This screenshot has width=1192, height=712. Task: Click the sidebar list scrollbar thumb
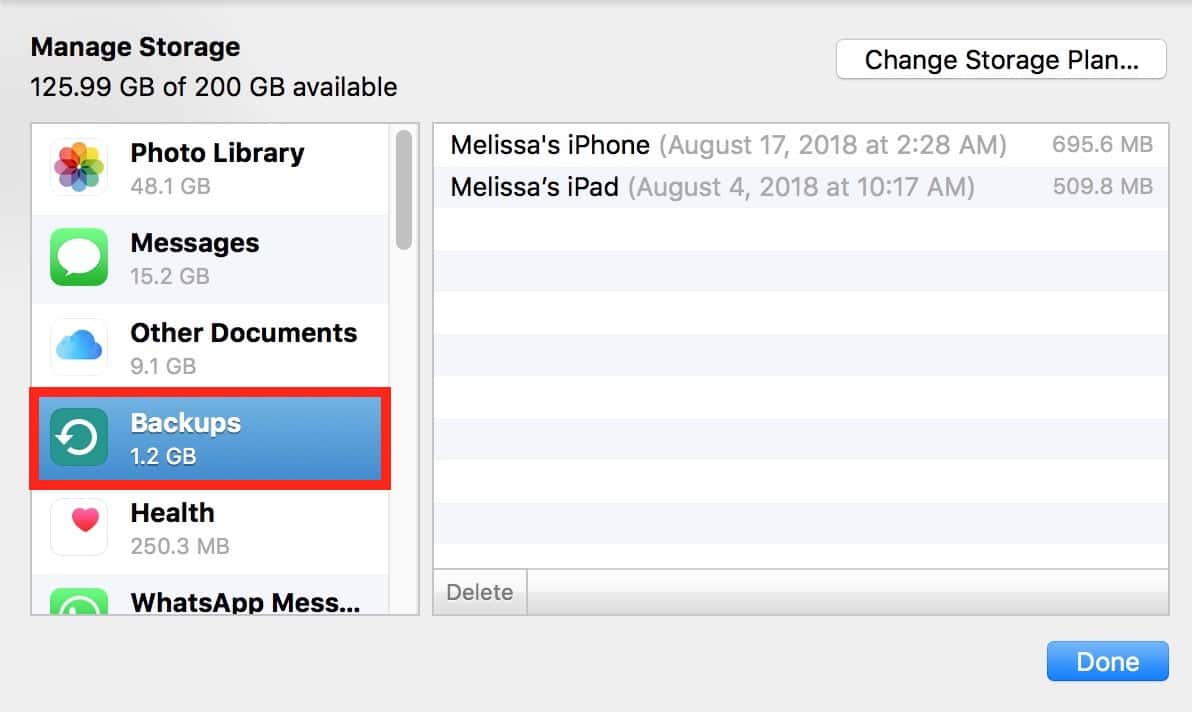pyautogui.click(x=403, y=190)
